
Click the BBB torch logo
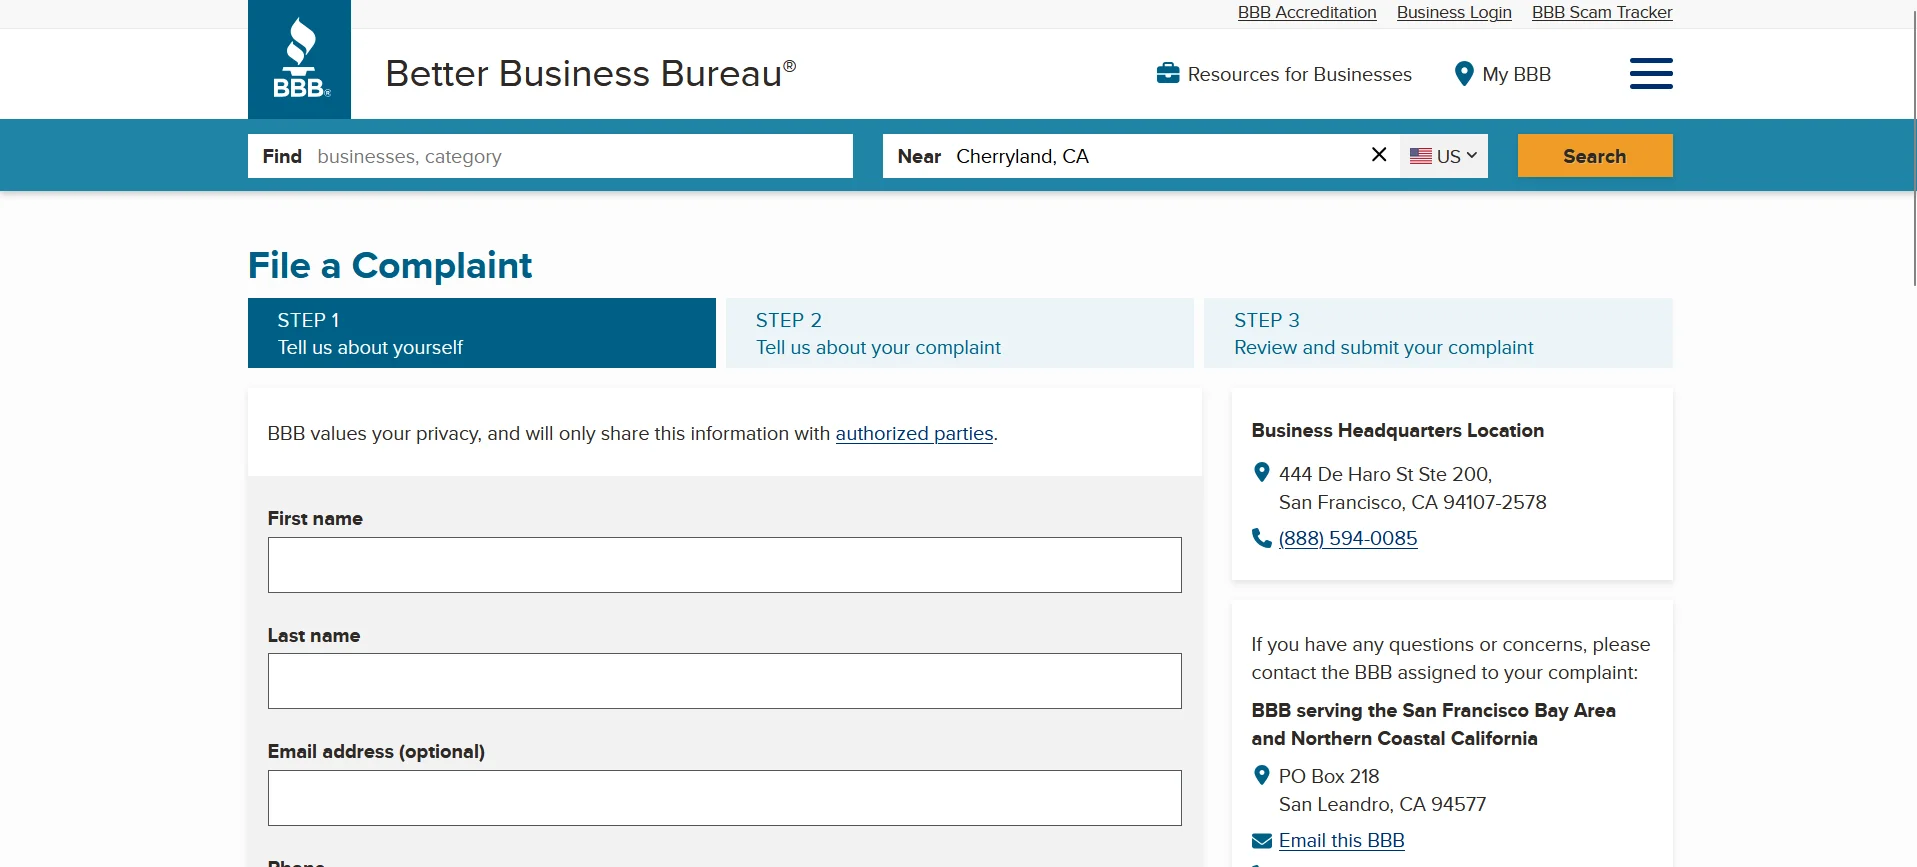click(299, 60)
